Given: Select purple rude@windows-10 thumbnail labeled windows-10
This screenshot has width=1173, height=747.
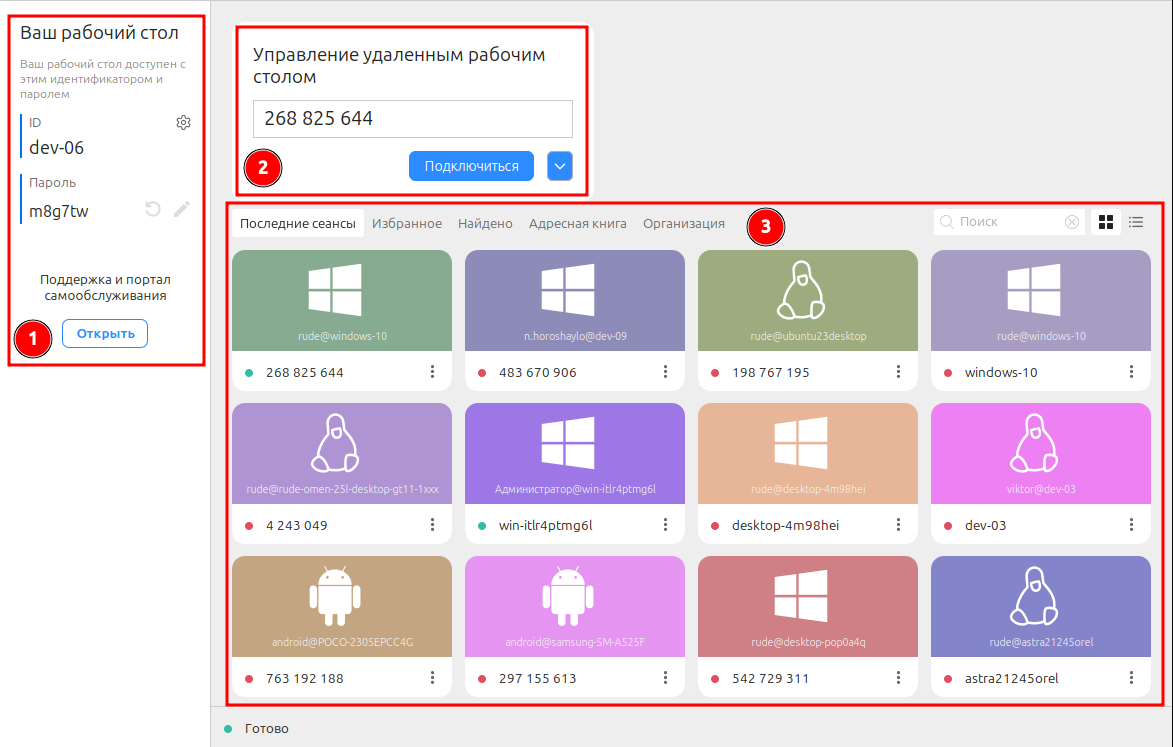Looking at the screenshot, I should (x=1041, y=301).
